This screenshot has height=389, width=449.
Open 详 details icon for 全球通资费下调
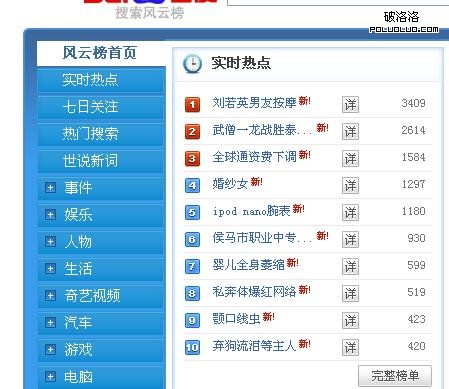350,159
